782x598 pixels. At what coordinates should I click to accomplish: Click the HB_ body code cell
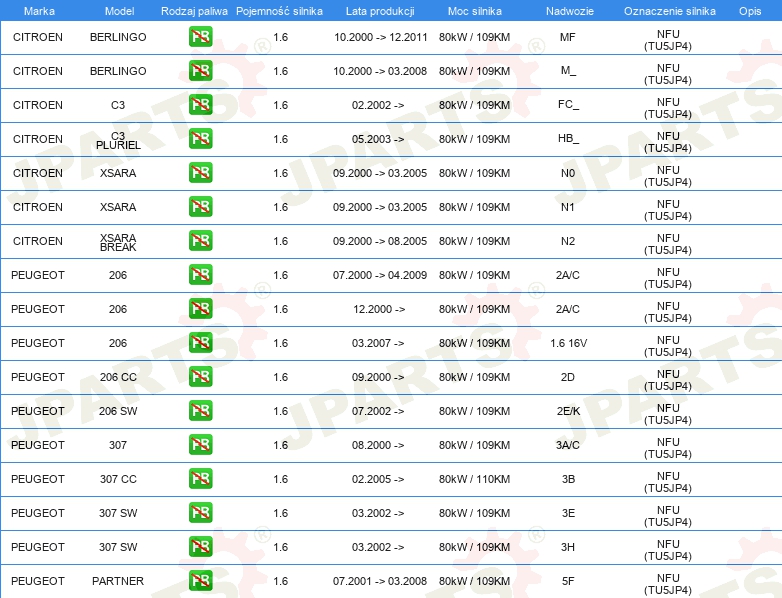pos(568,139)
